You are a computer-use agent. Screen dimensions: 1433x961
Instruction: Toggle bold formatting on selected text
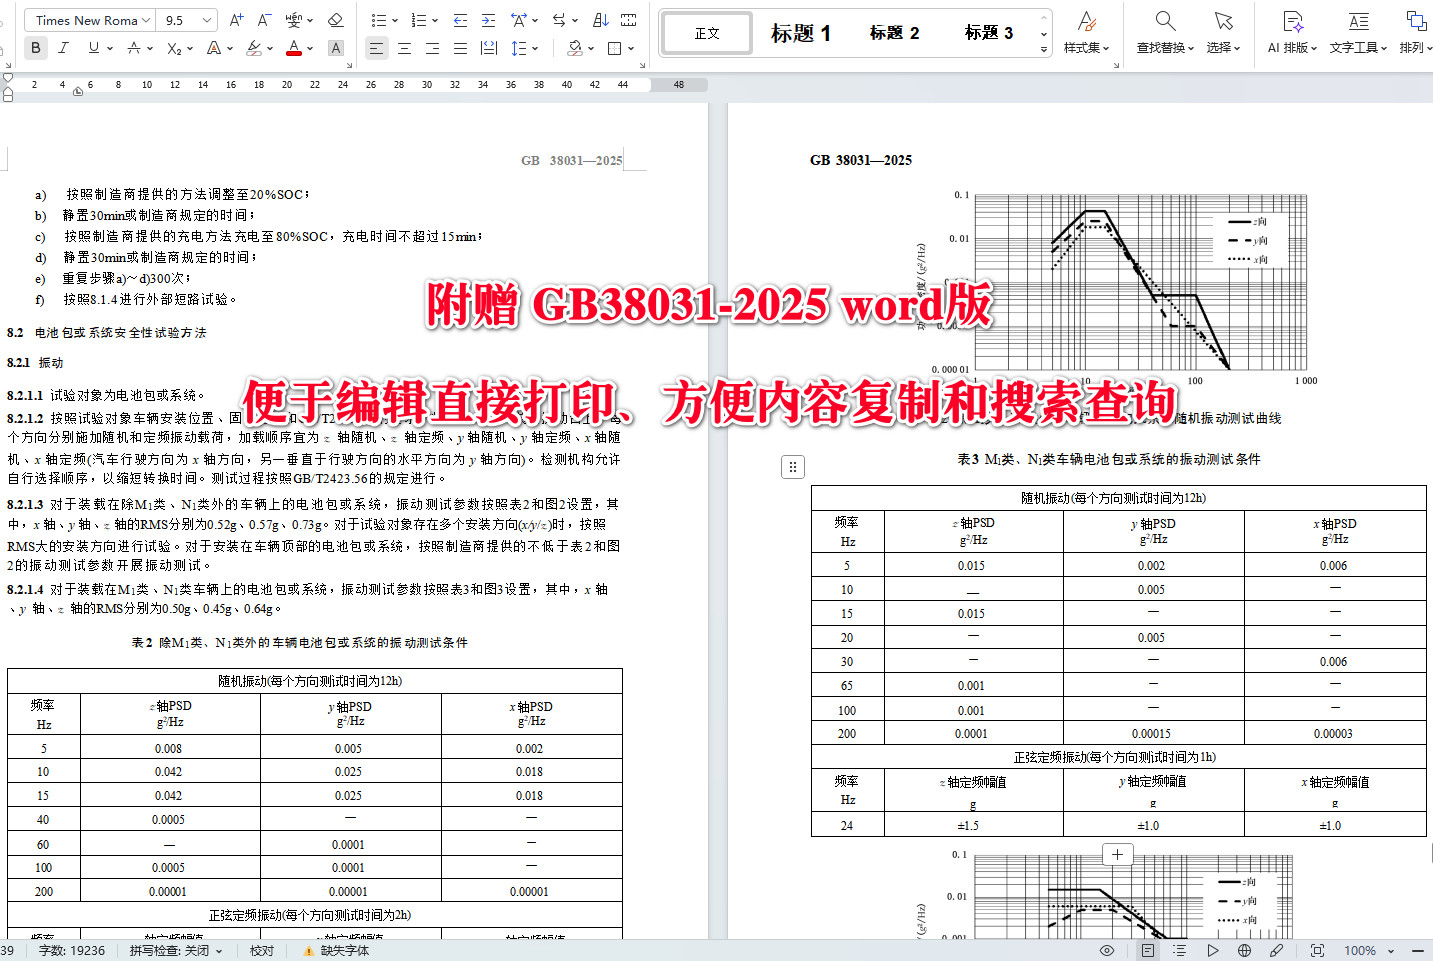36,47
